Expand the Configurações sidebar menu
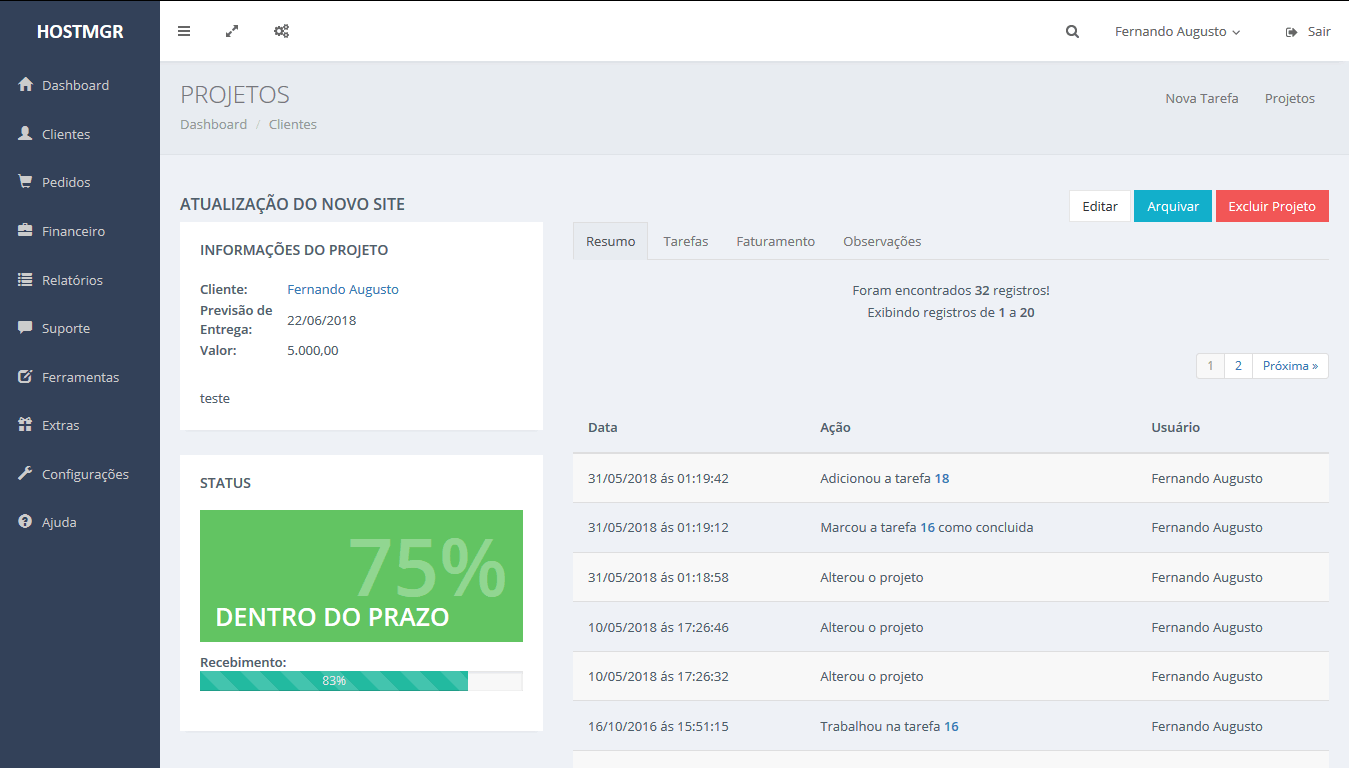 (85, 474)
